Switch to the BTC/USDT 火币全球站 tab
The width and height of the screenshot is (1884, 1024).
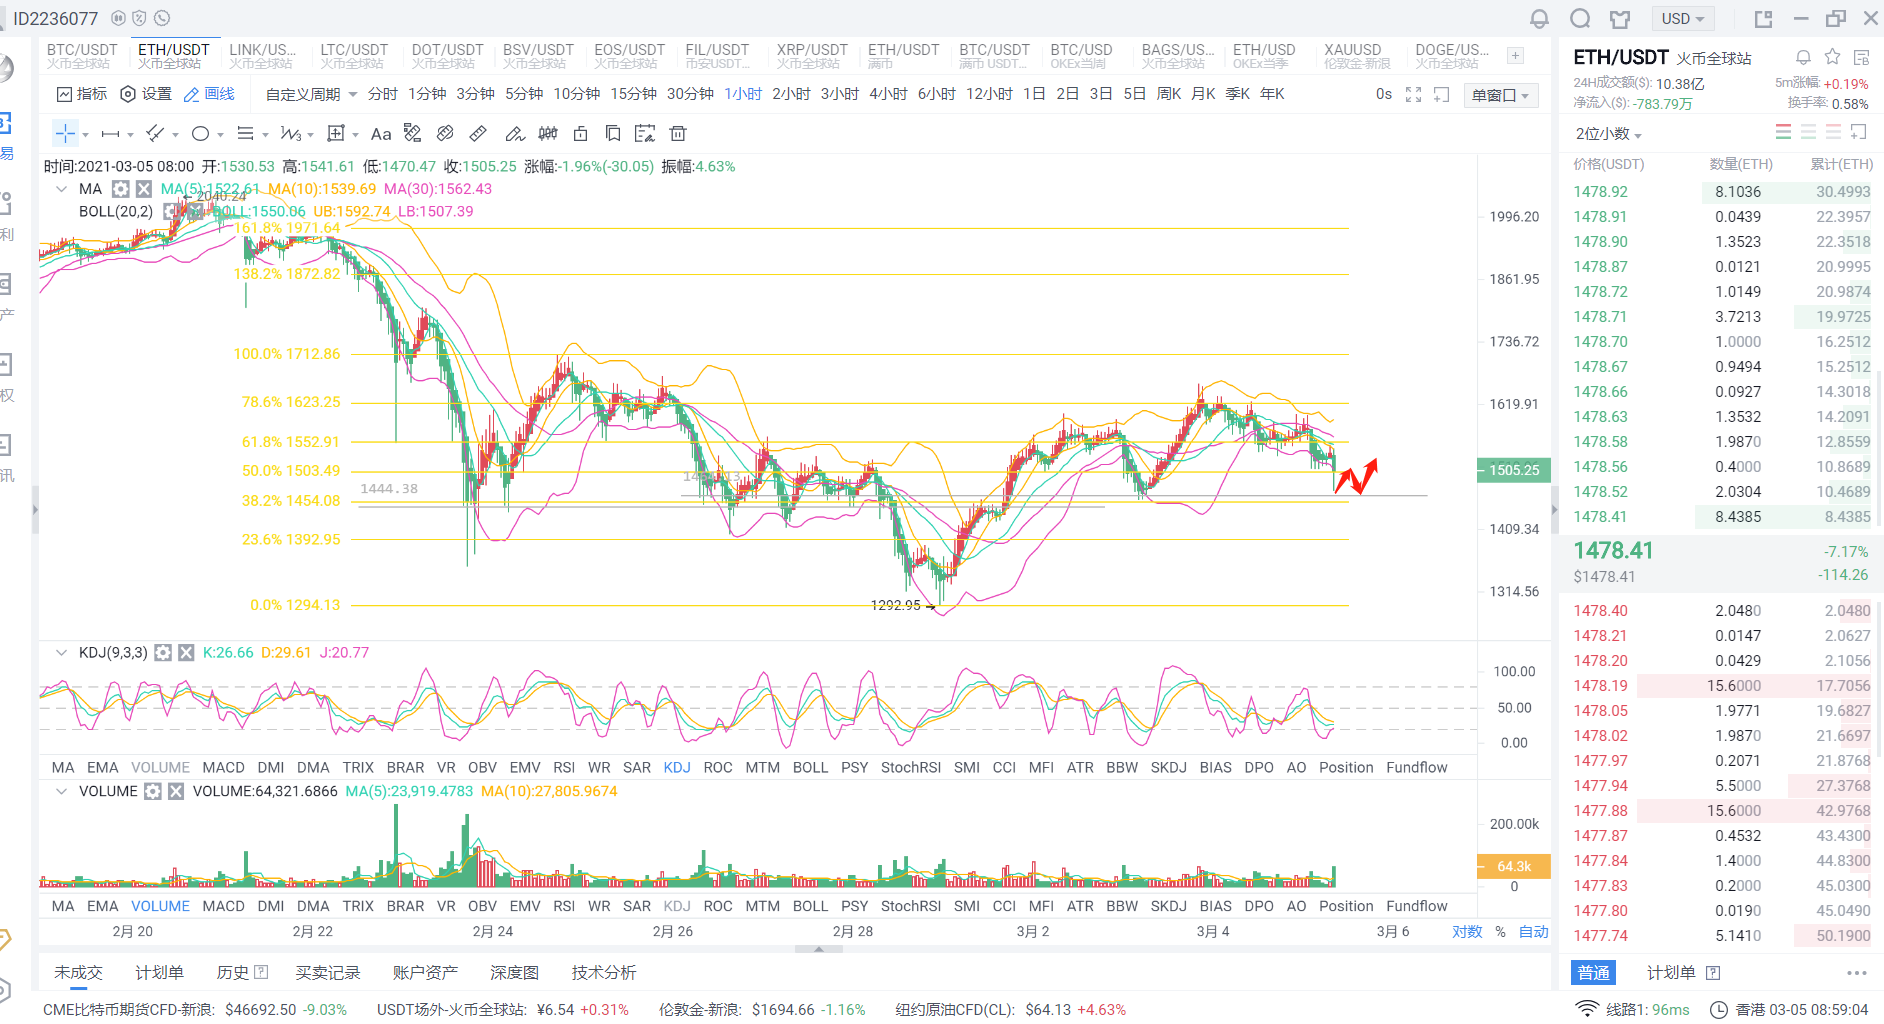coord(82,56)
